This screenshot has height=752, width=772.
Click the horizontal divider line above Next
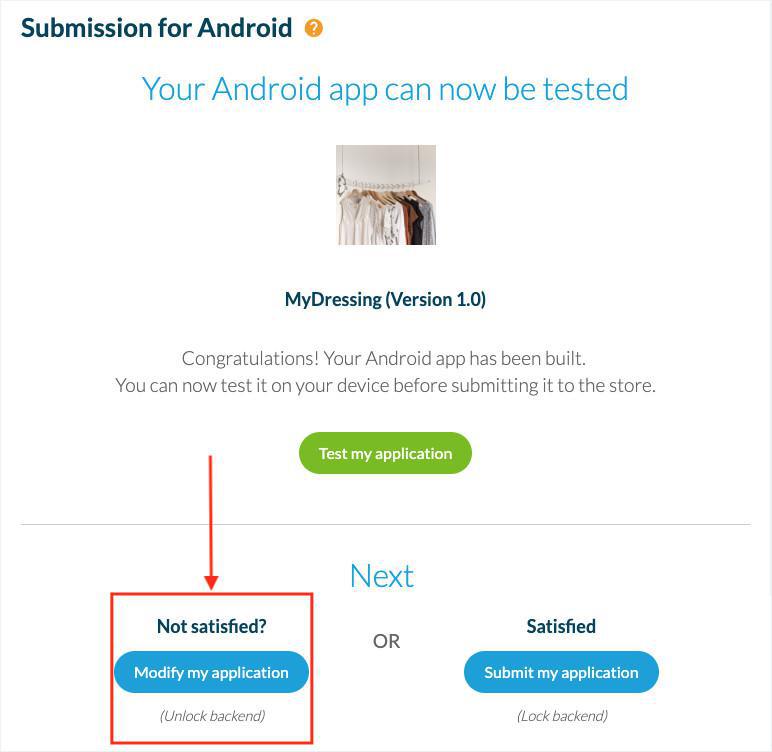[385, 524]
